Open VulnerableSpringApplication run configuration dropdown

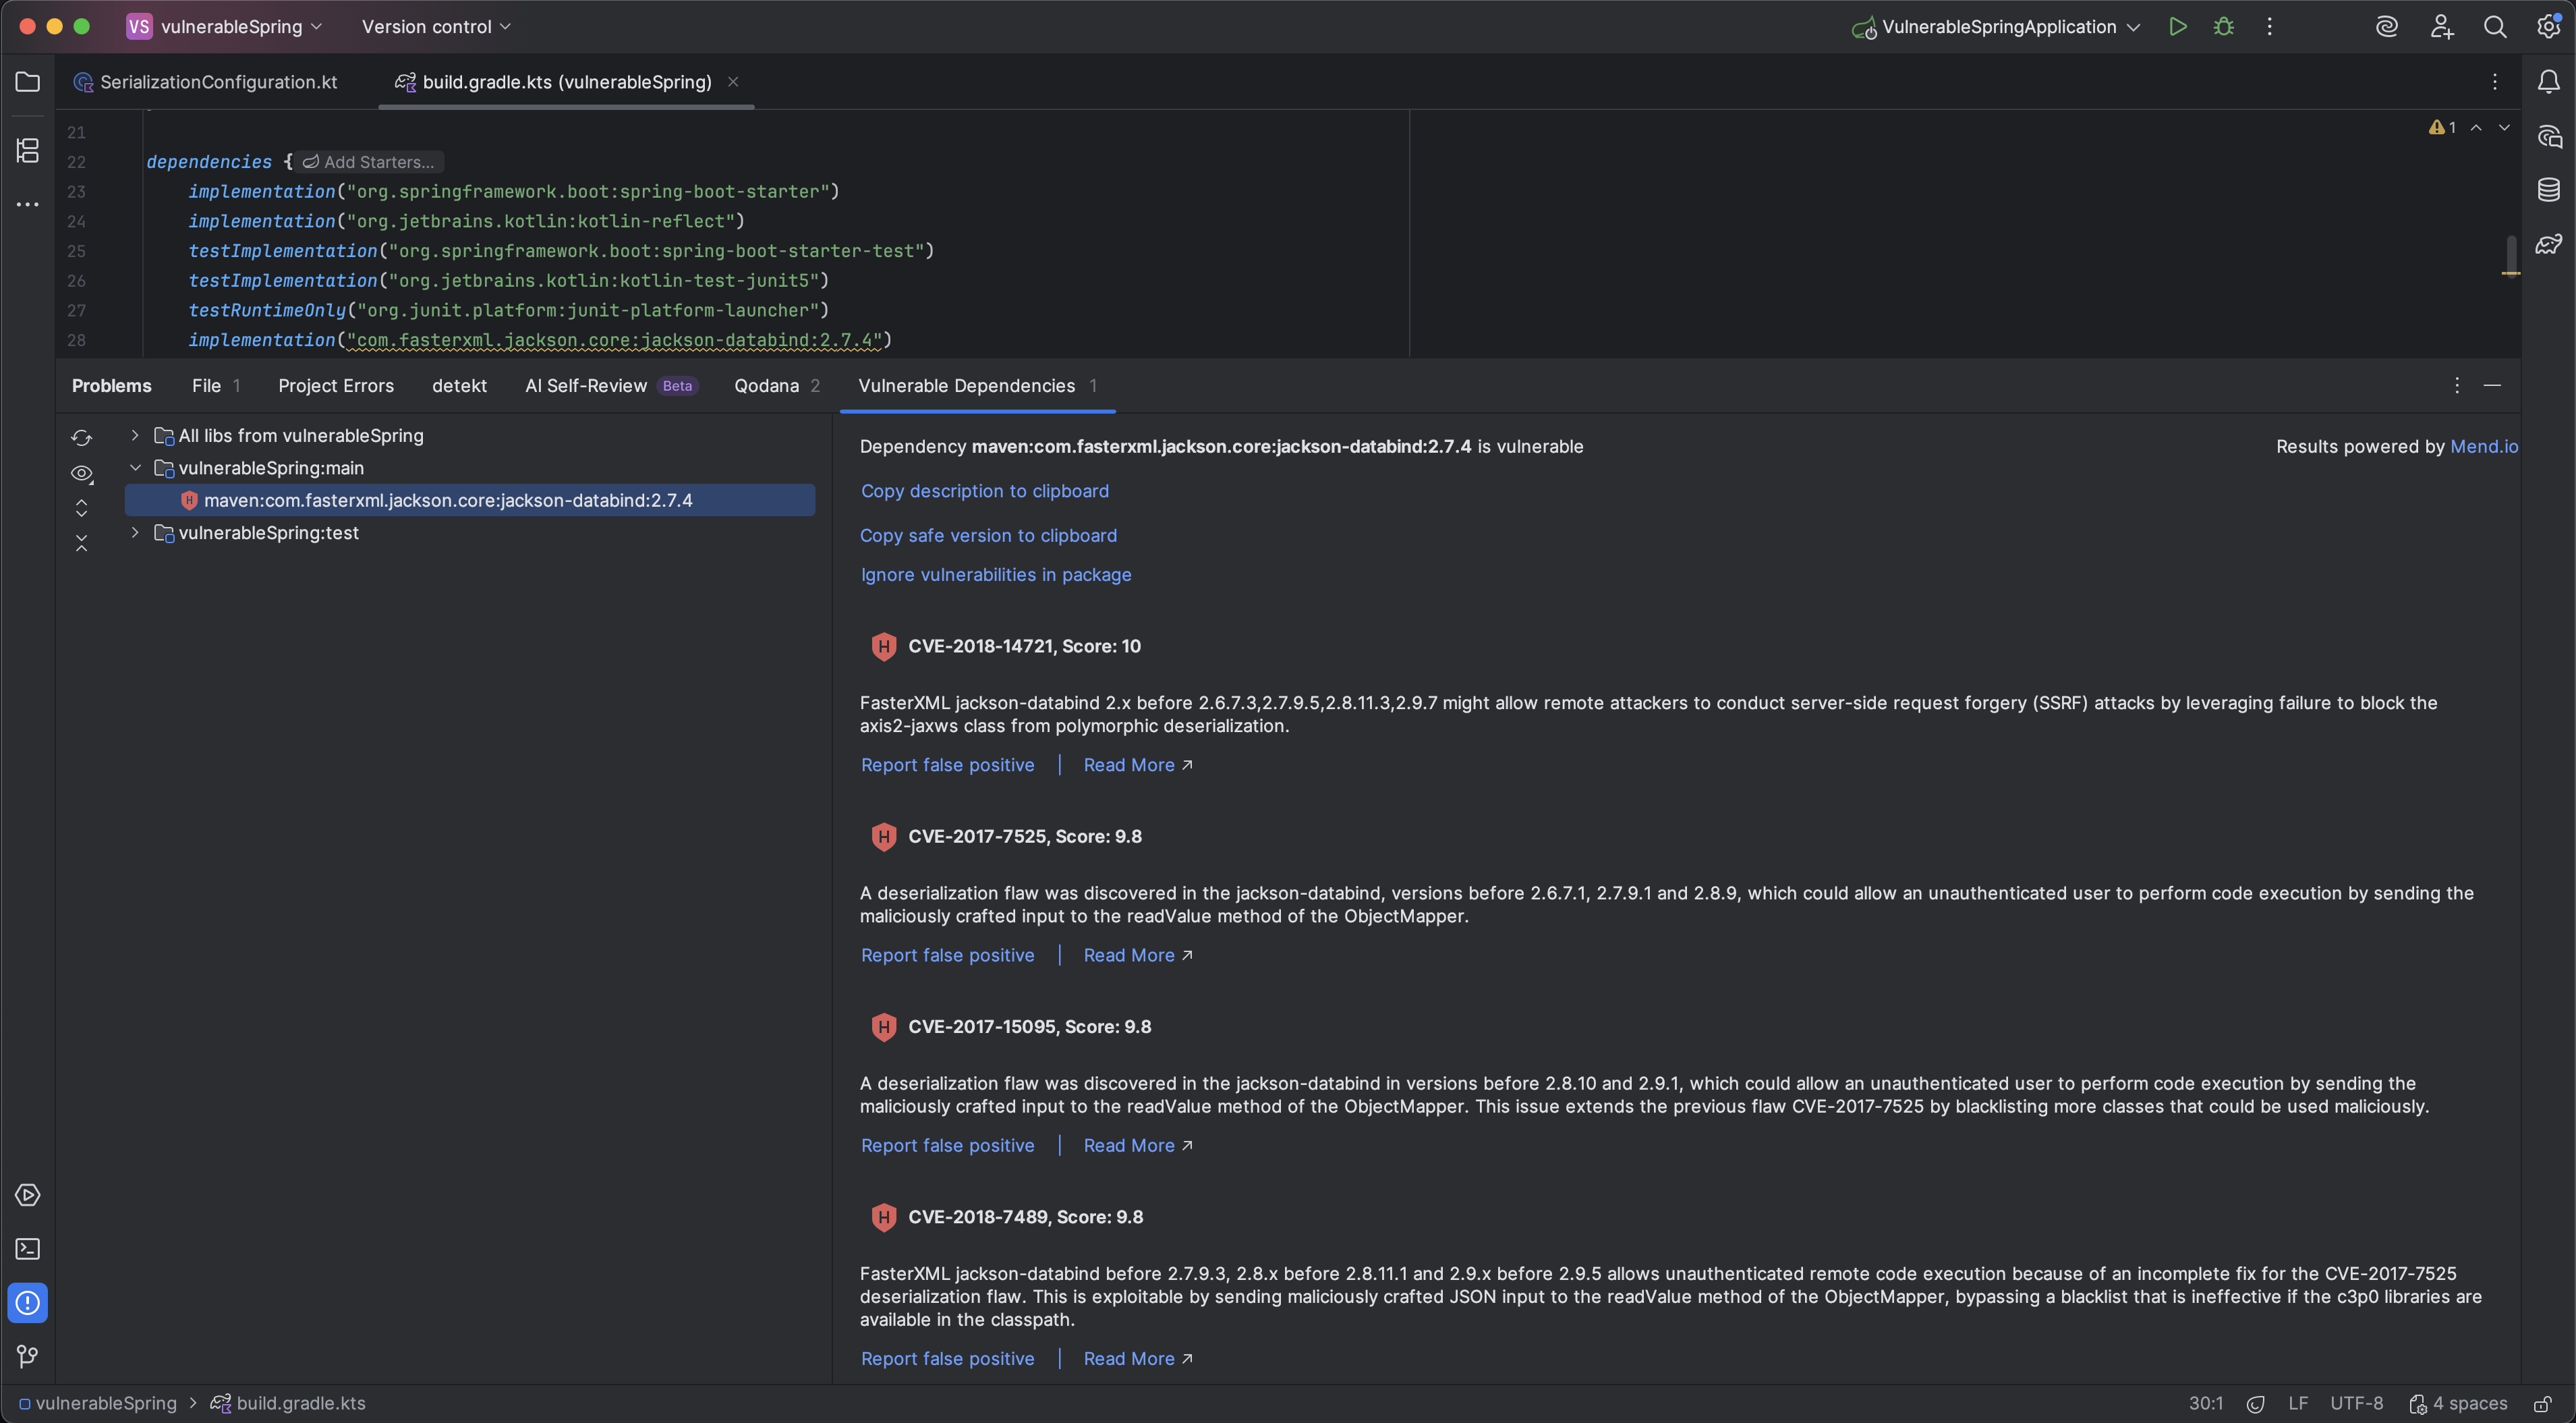(1996, 27)
